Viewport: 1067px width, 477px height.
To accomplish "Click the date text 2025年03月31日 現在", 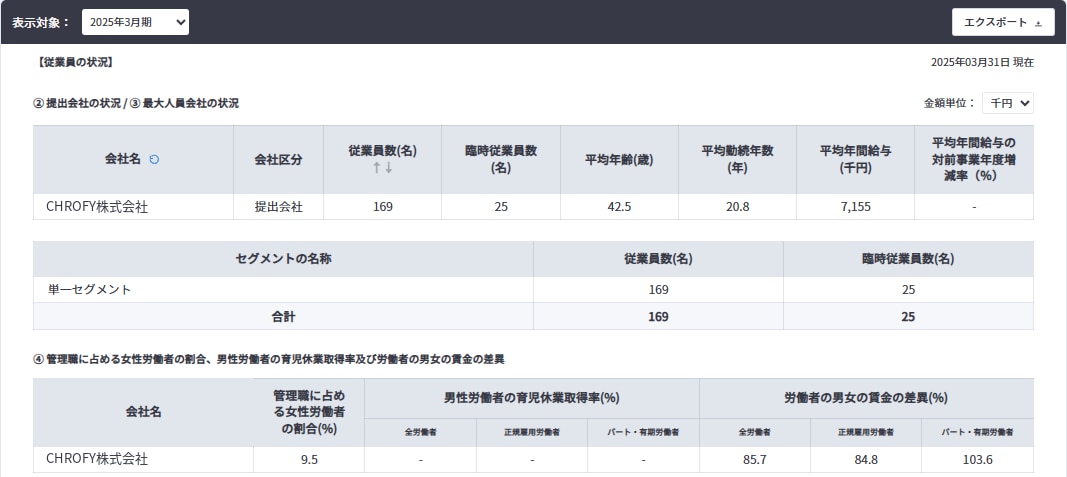I will click(983, 63).
